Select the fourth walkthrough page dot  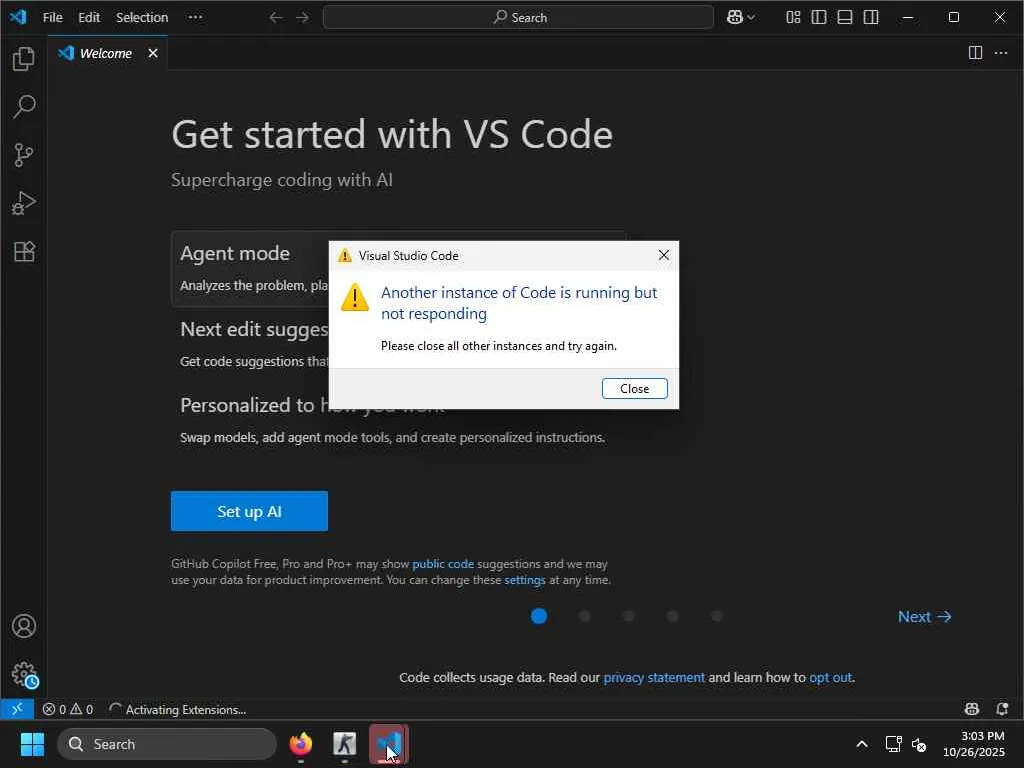point(673,616)
